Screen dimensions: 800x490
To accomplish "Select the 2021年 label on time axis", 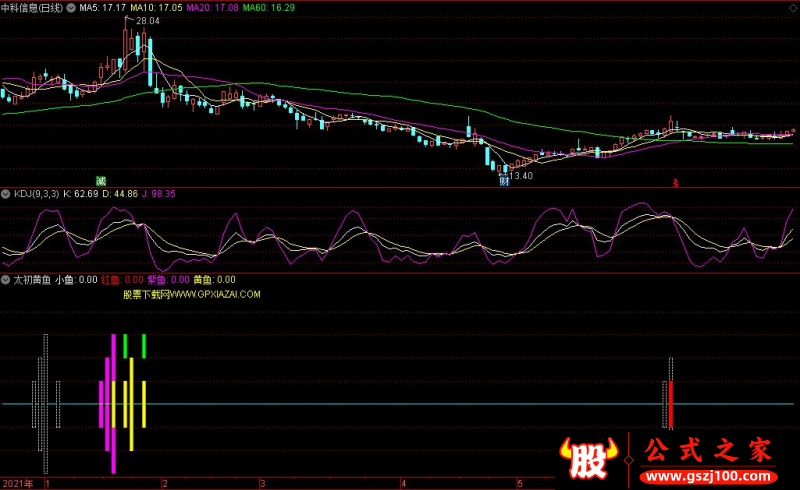I will [x=17, y=483].
